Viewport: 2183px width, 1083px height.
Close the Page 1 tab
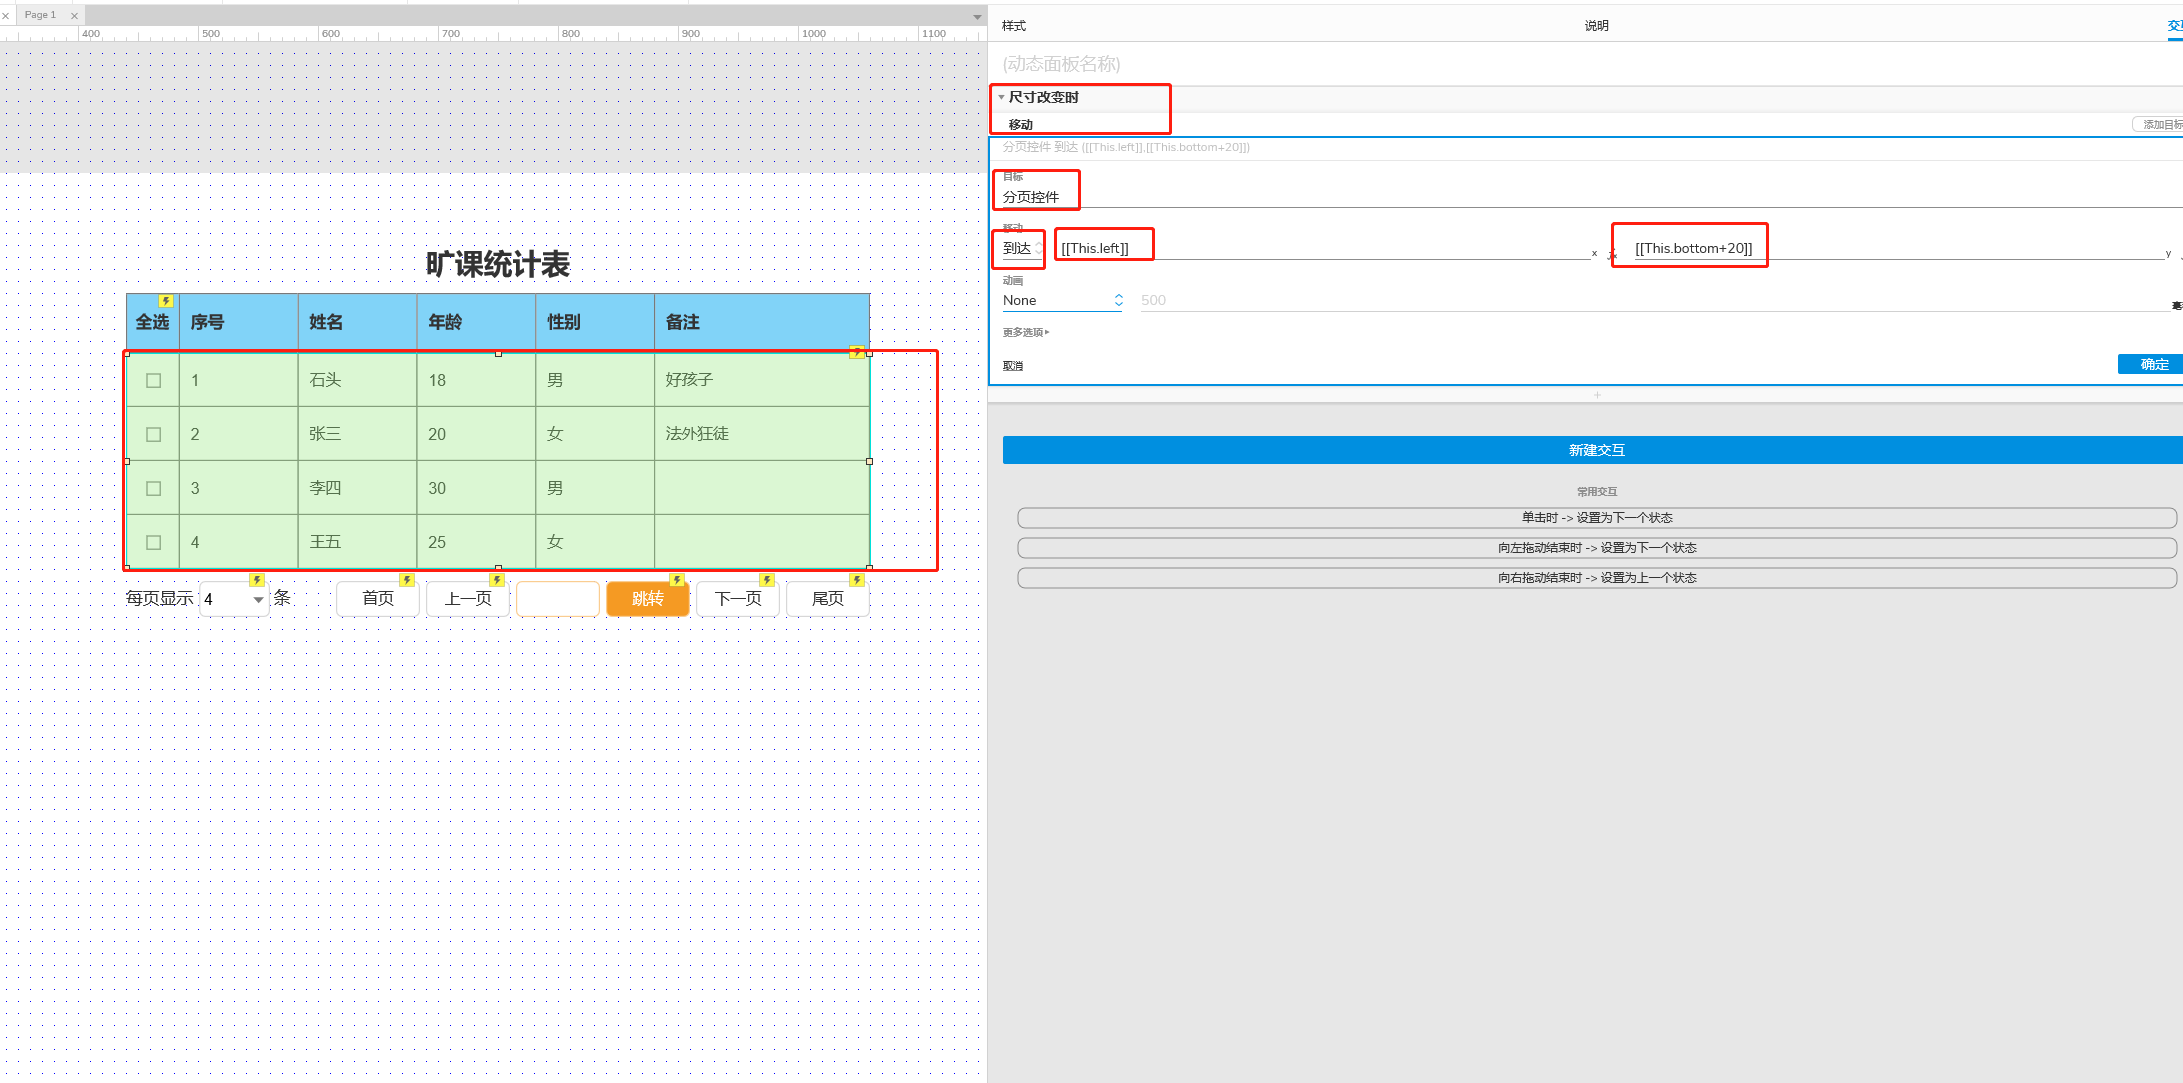74,16
